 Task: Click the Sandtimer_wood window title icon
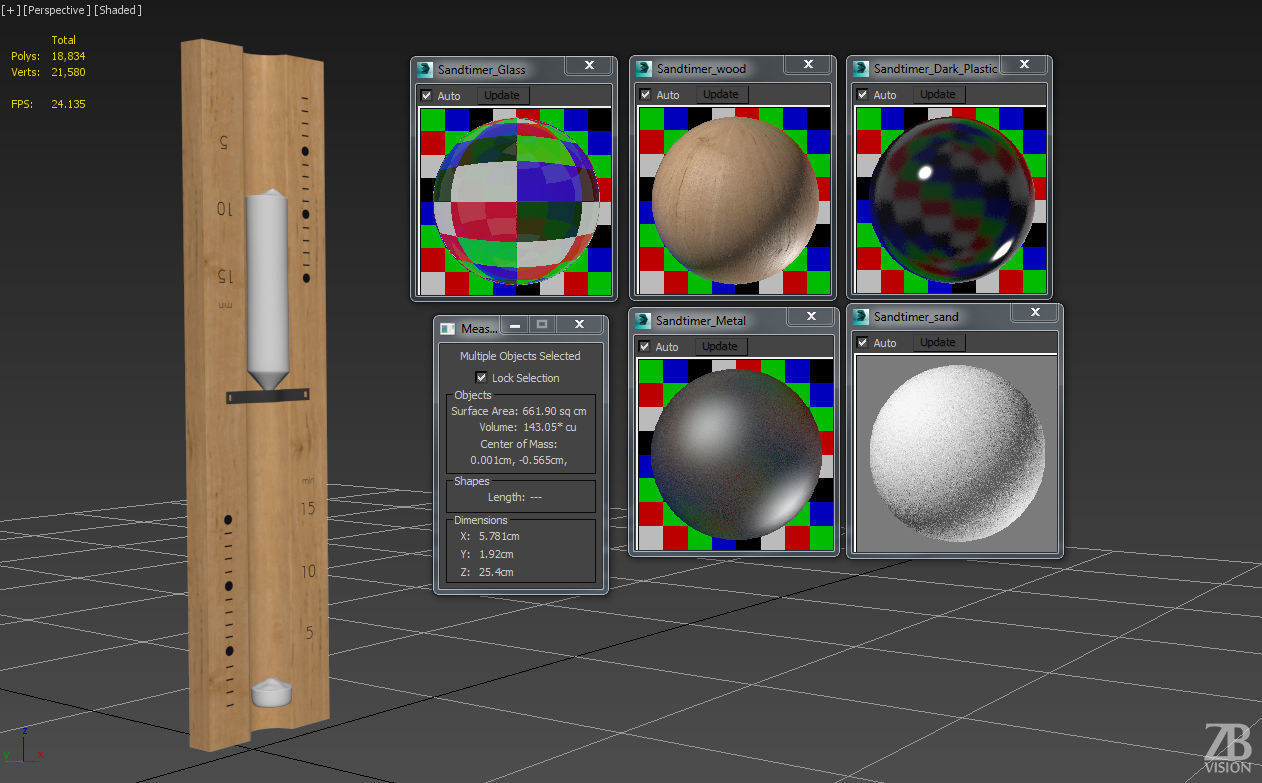pyautogui.click(x=644, y=68)
